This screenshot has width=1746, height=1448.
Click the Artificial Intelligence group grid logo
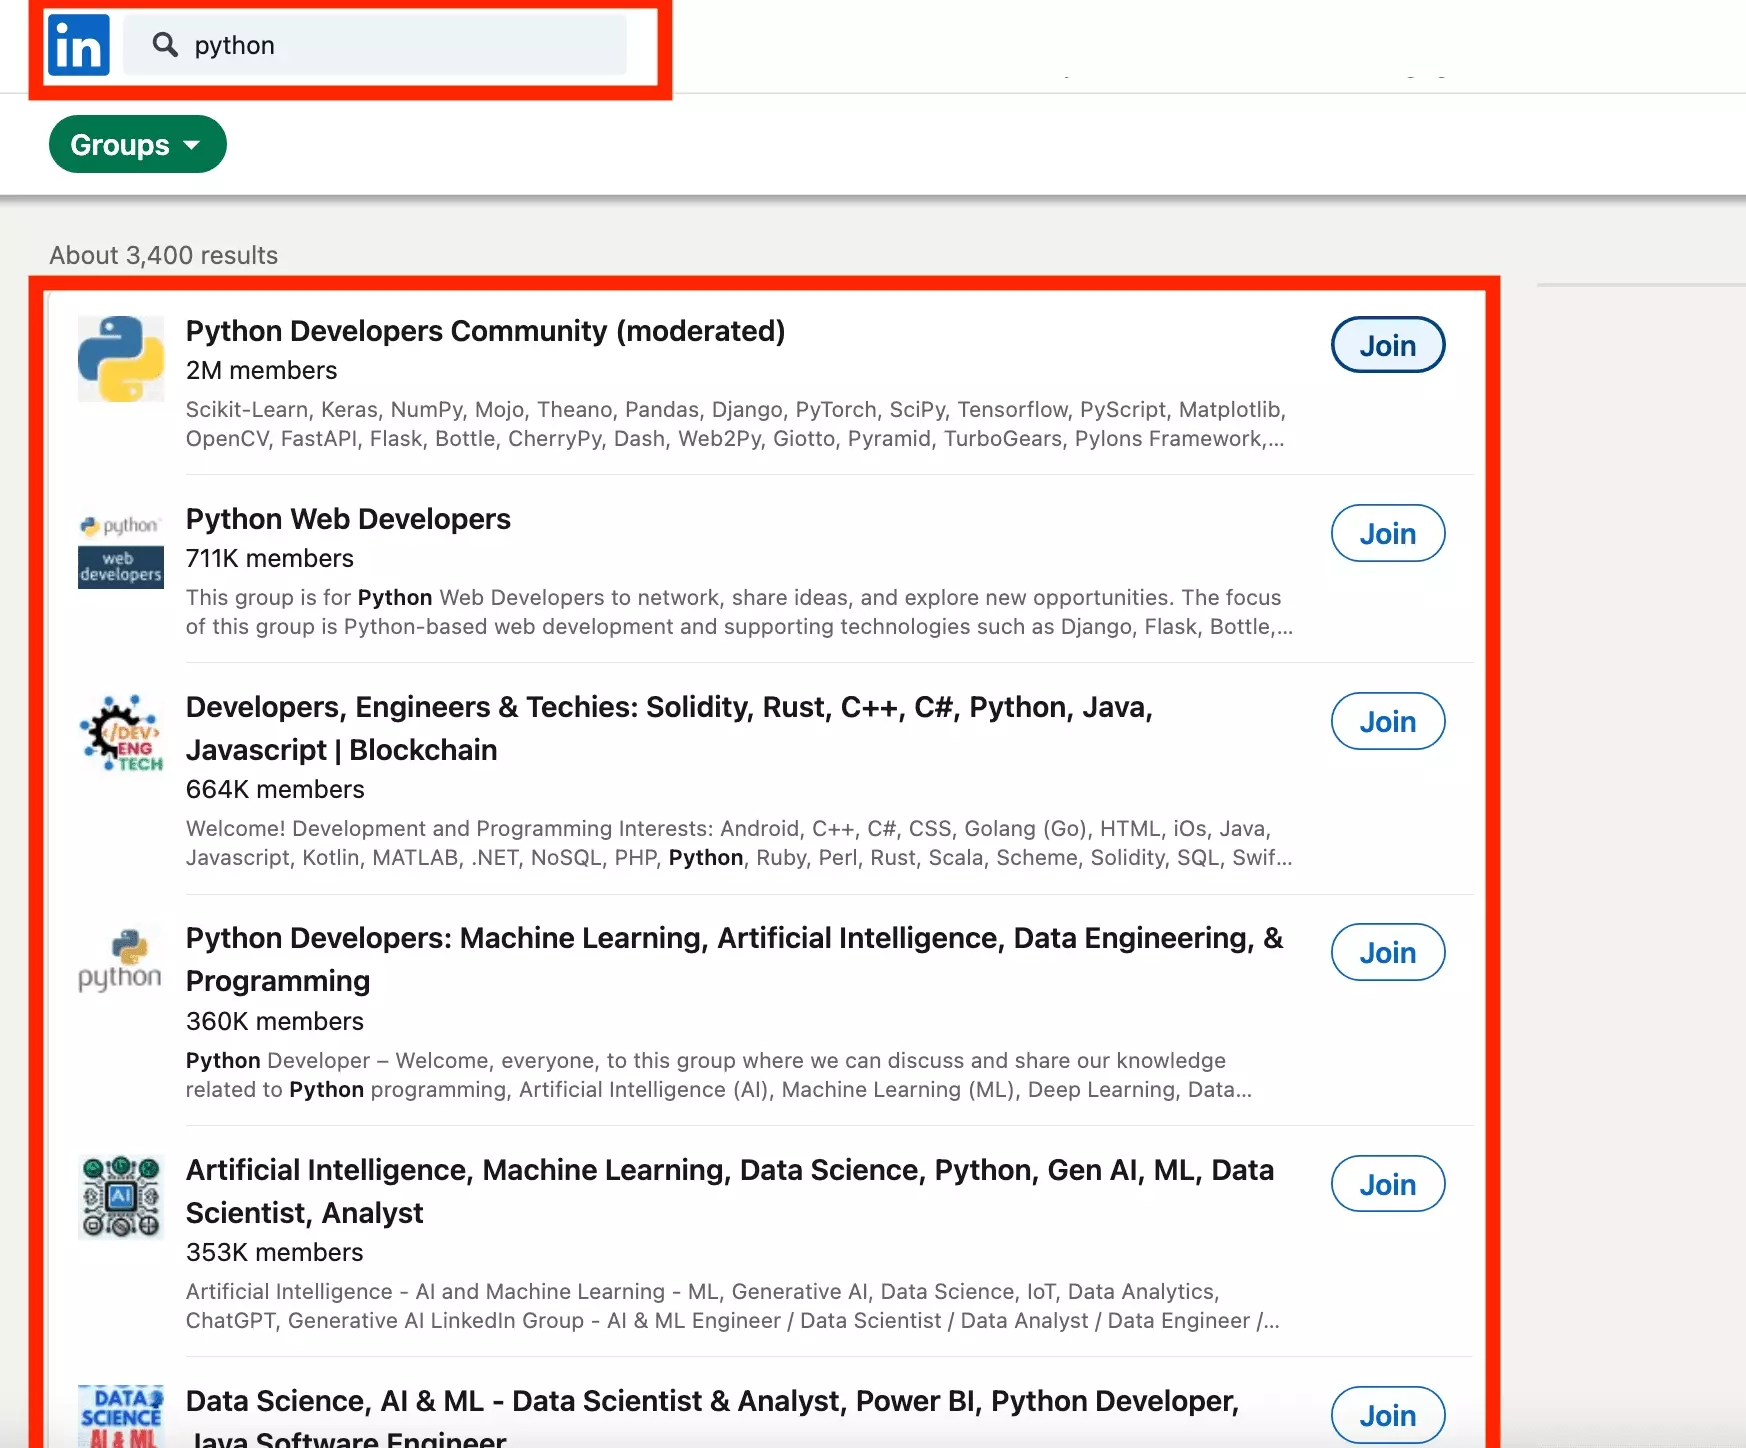click(120, 1196)
